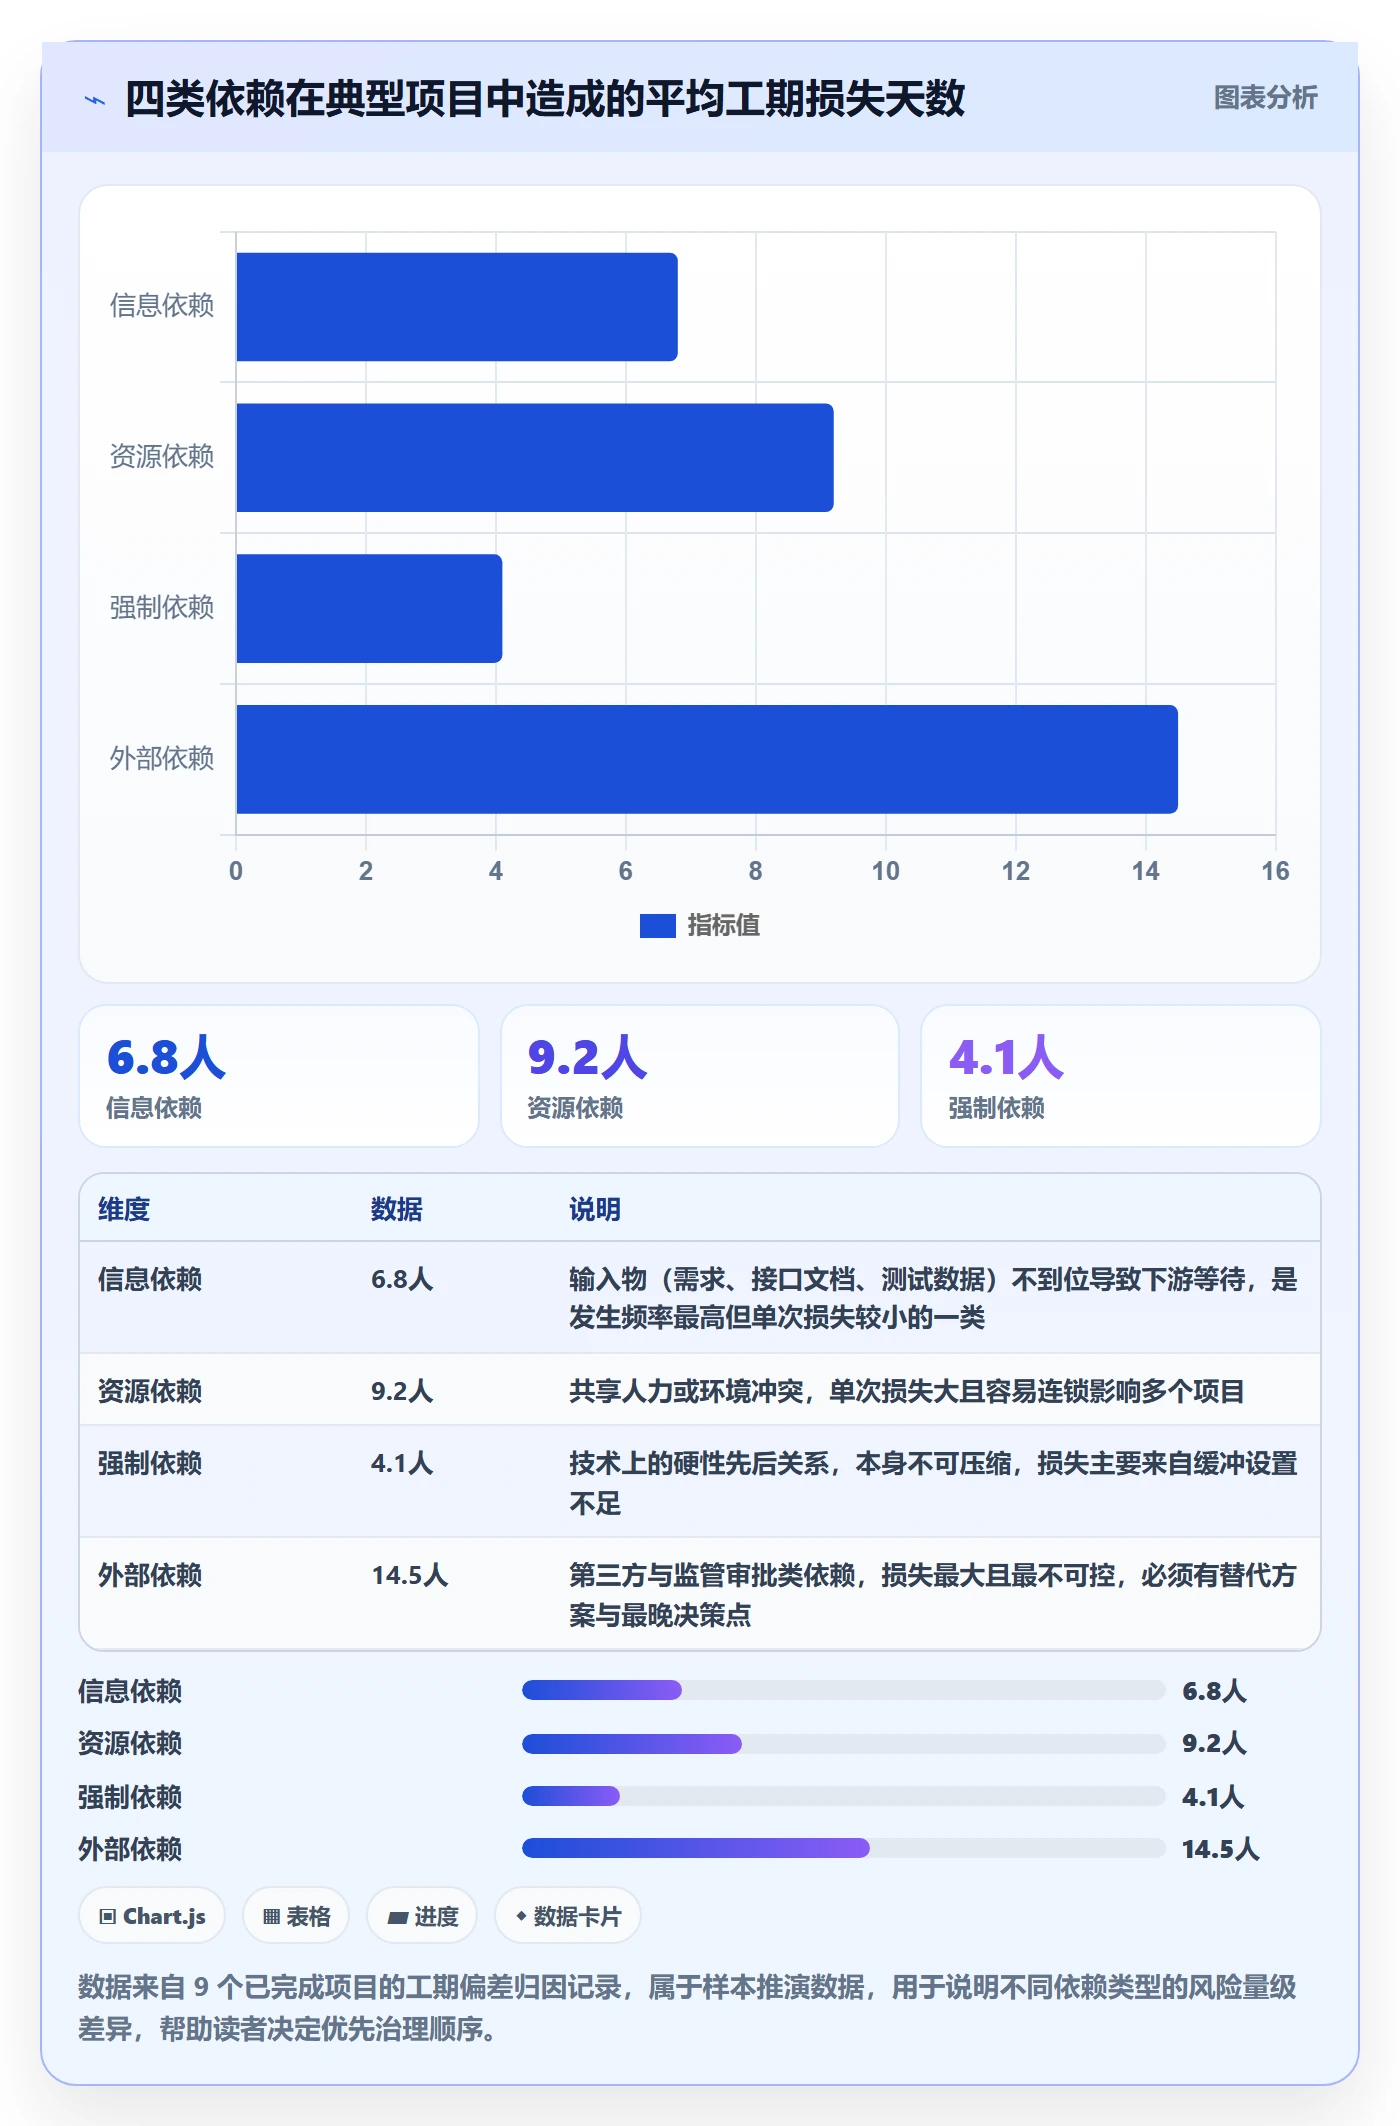Click the 图表分析 label in the header
The height and width of the screenshot is (2126, 1400).
click(1265, 98)
